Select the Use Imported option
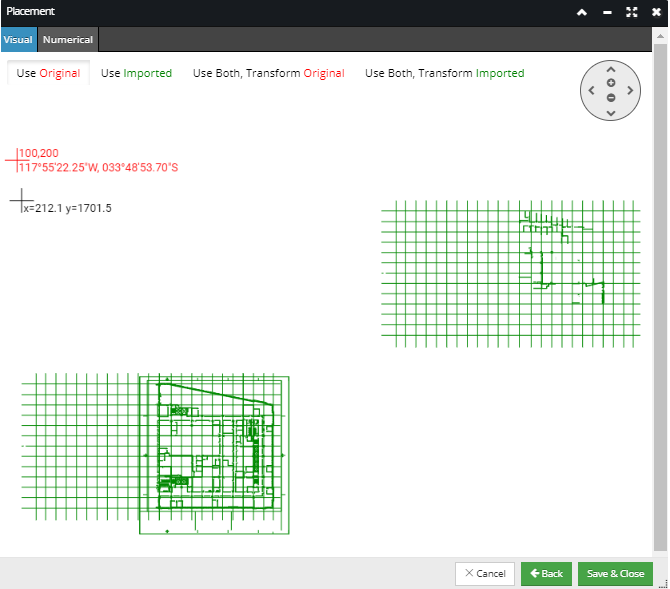Viewport: 670px width, 589px height. (136, 73)
